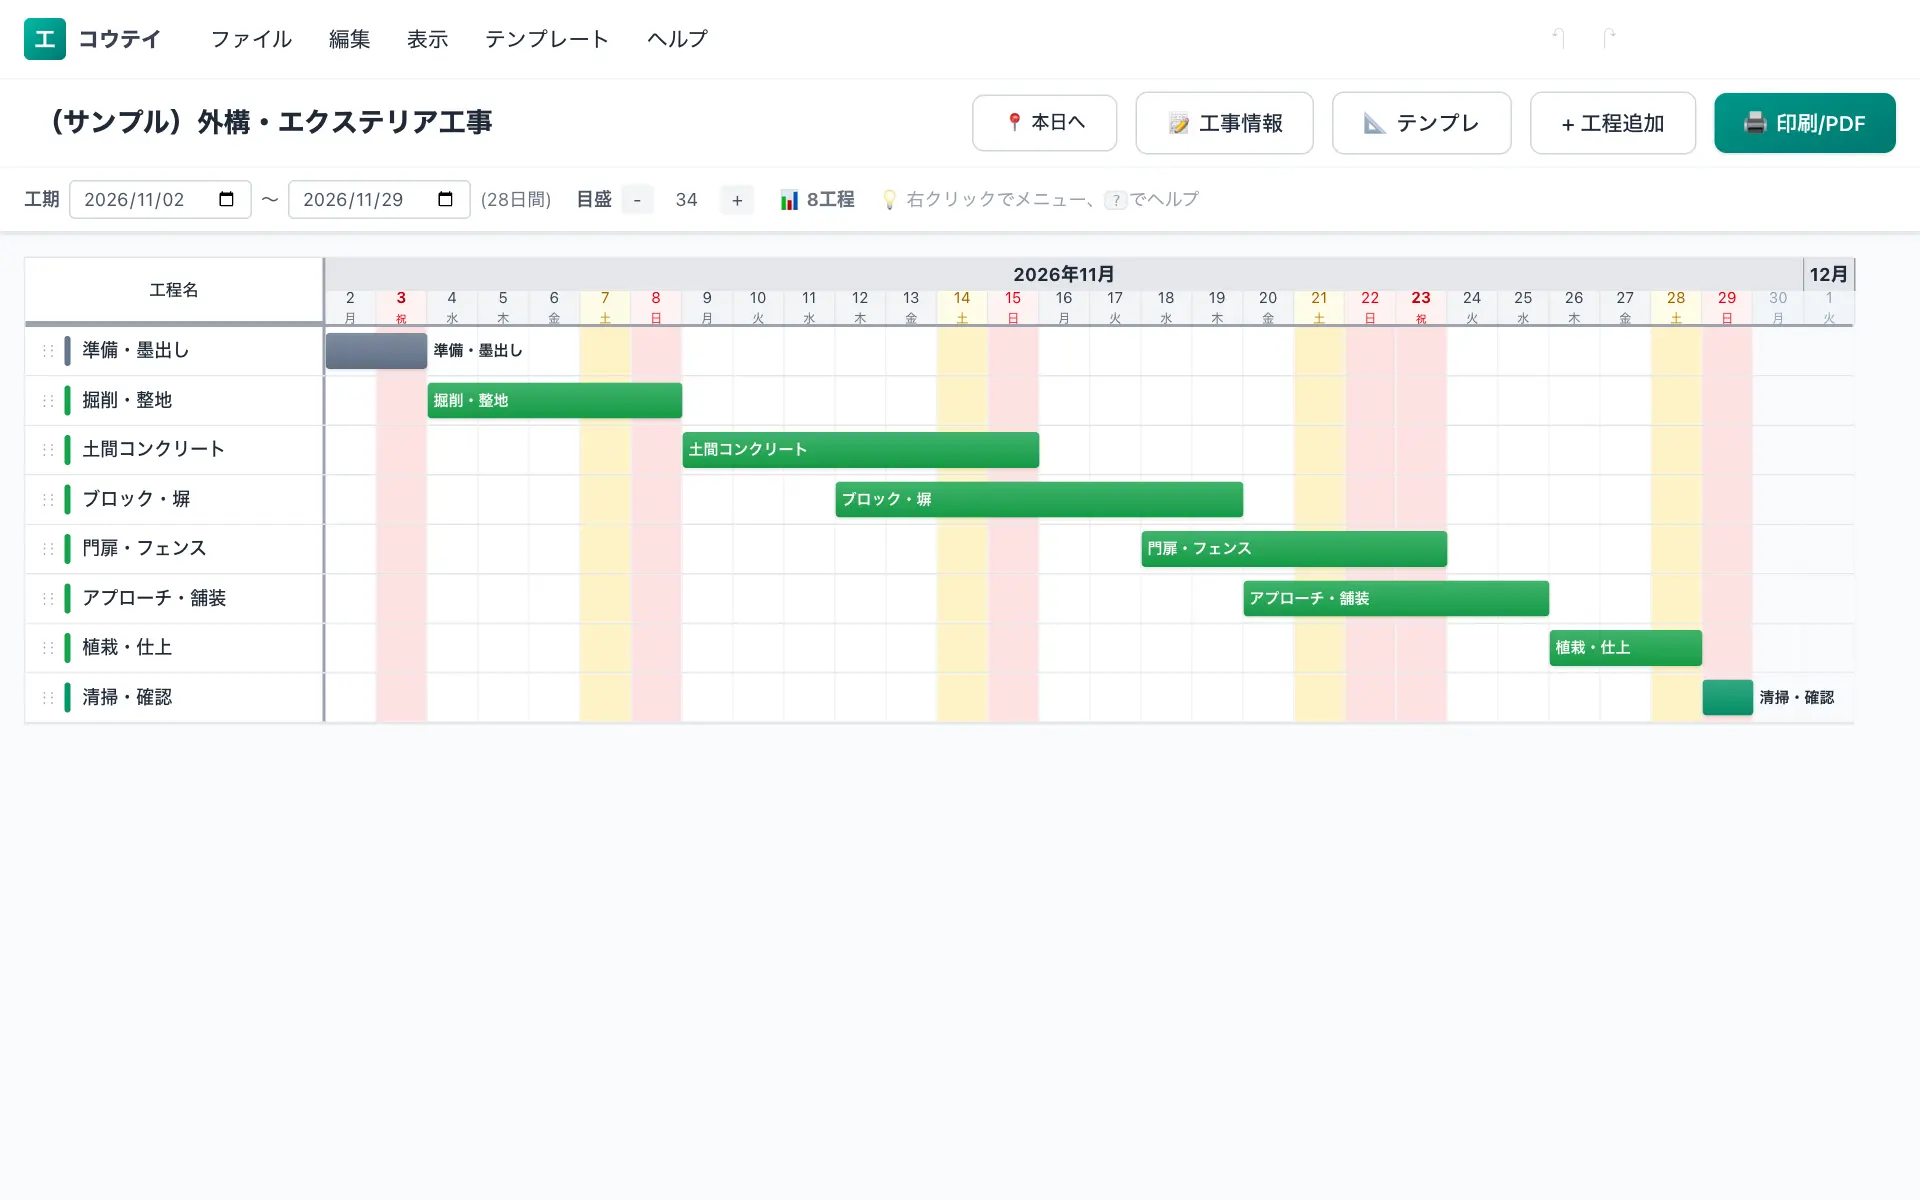Click drag handle for 清掃・確認 row
1920x1200 pixels.
coord(48,697)
